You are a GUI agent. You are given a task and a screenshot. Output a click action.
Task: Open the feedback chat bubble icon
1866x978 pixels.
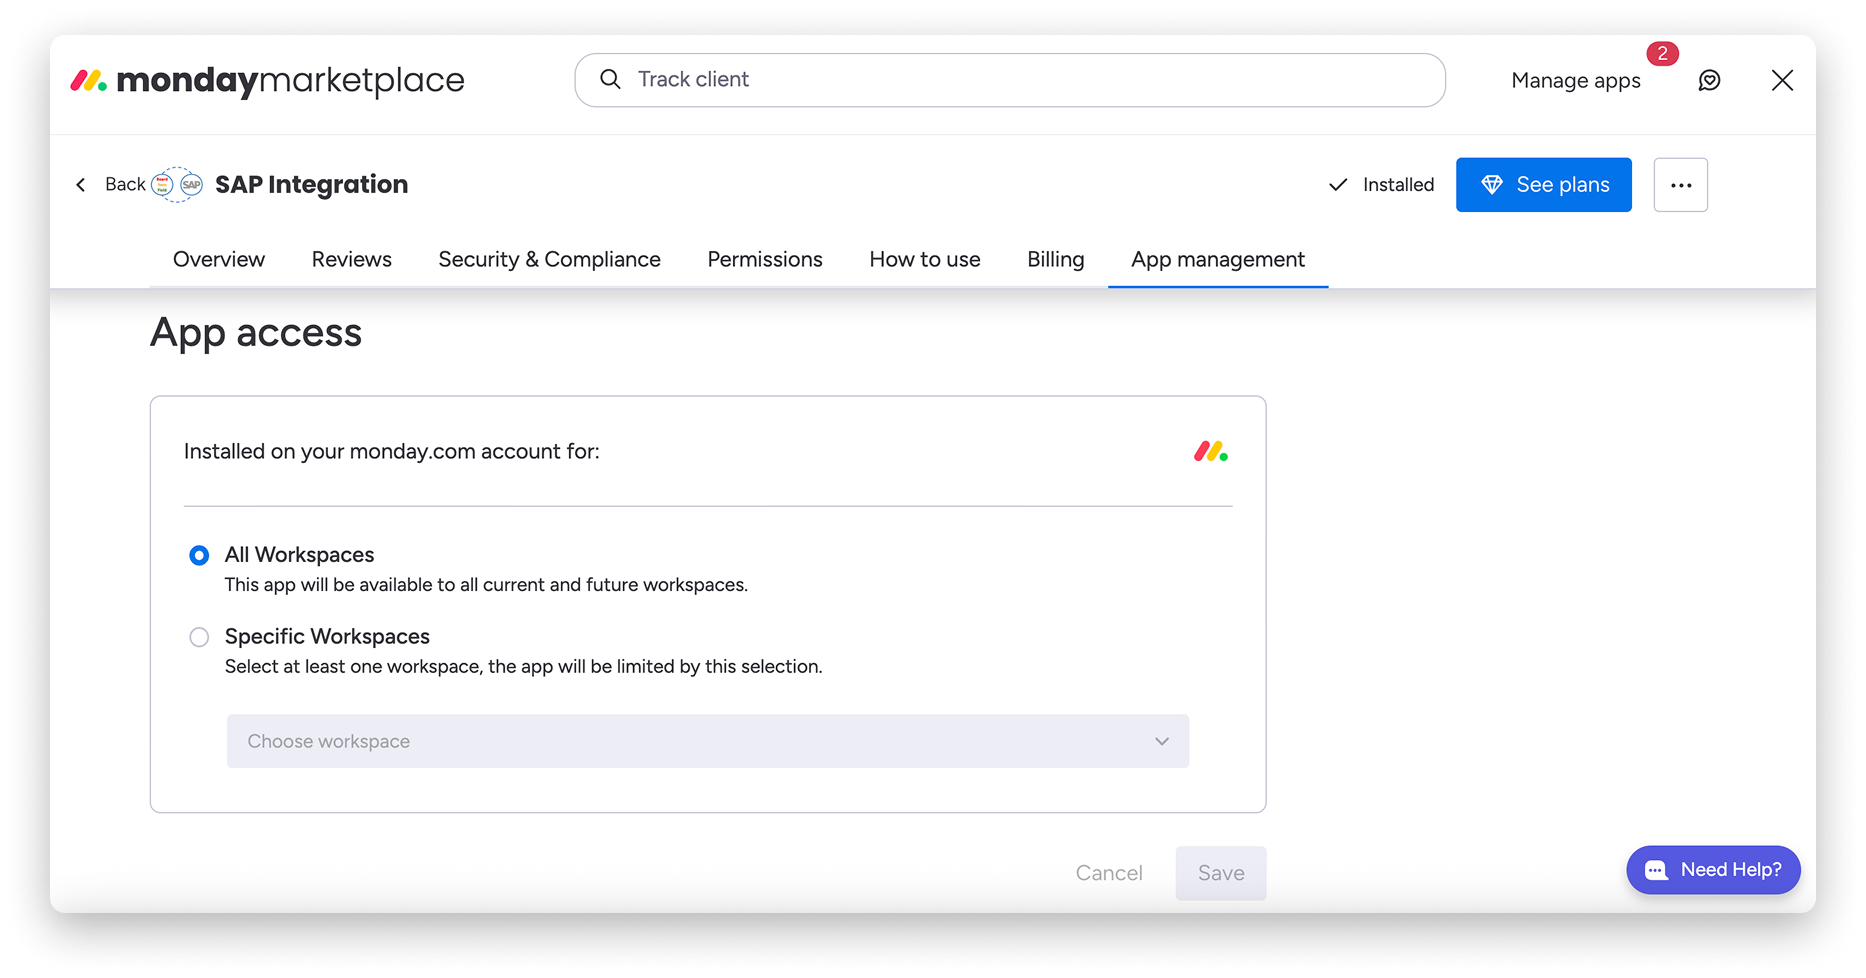pos(1709,80)
